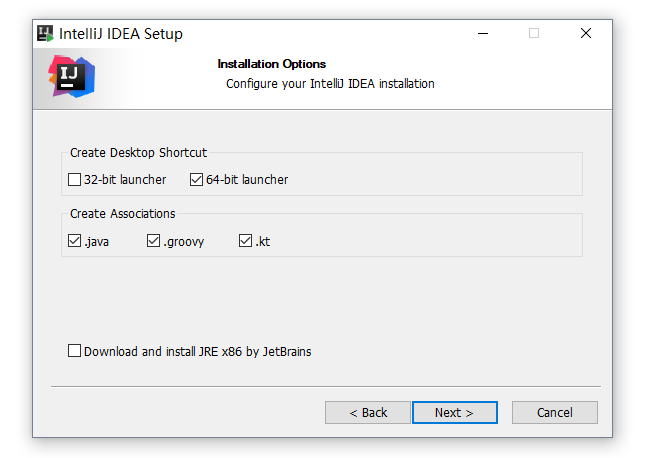Click the IntelliJ IDEA title bar icon
This screenshot has height=458, width=647.
click(45, 33)
